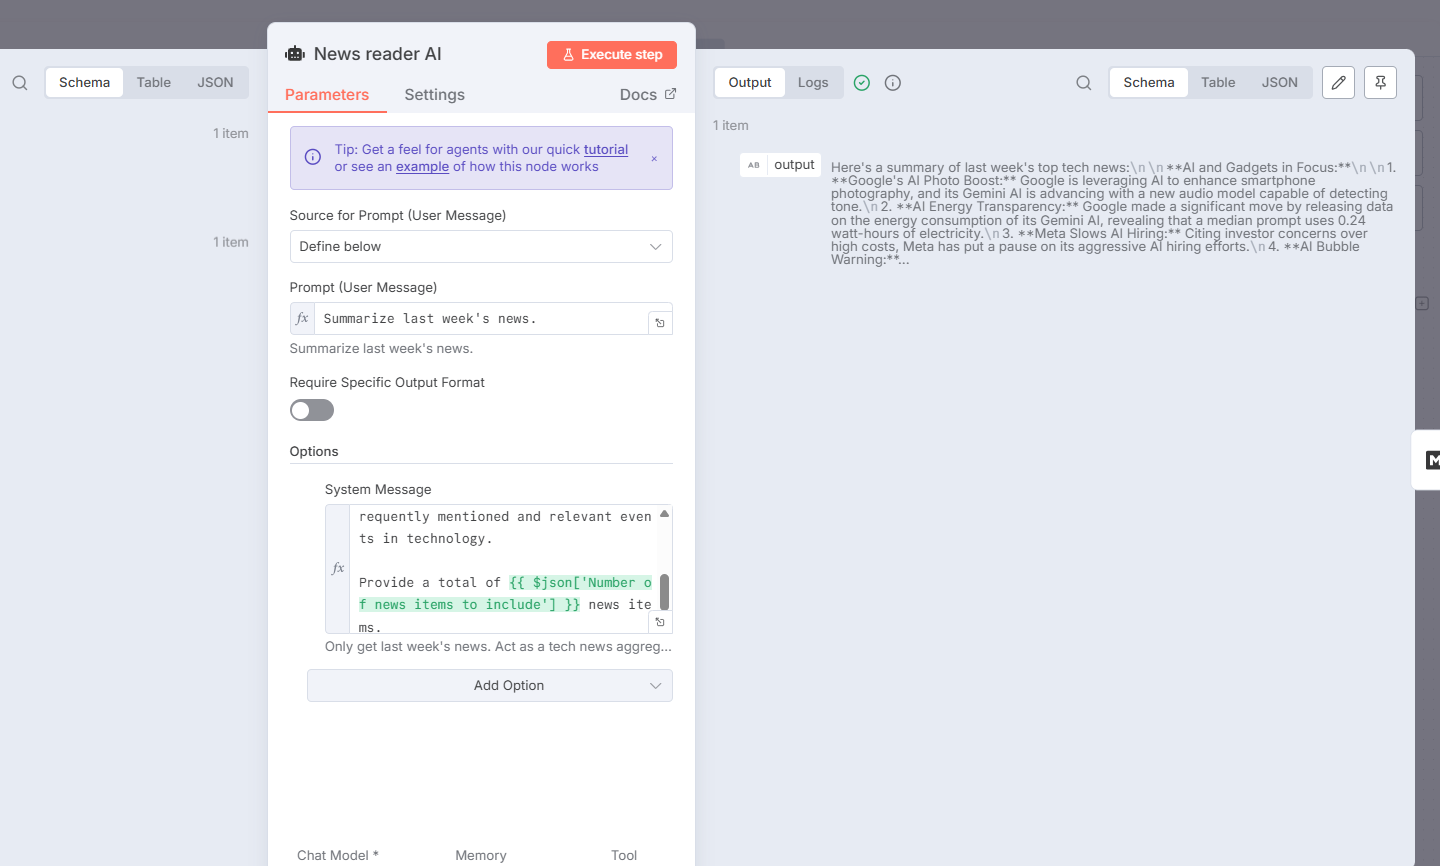The height and width of the screenshot is (866, 1440).
Task: Click the edit output pencil icon
Action: [1338, 83]
